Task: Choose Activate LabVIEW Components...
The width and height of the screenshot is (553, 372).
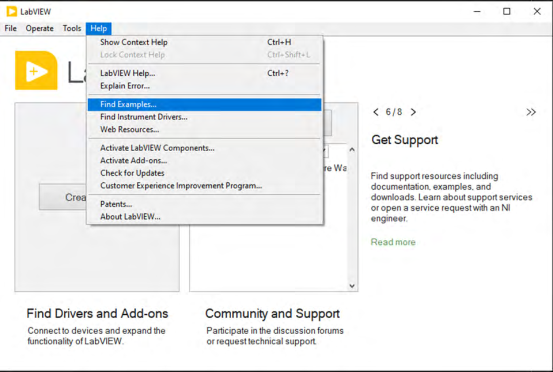Action: 205,148
